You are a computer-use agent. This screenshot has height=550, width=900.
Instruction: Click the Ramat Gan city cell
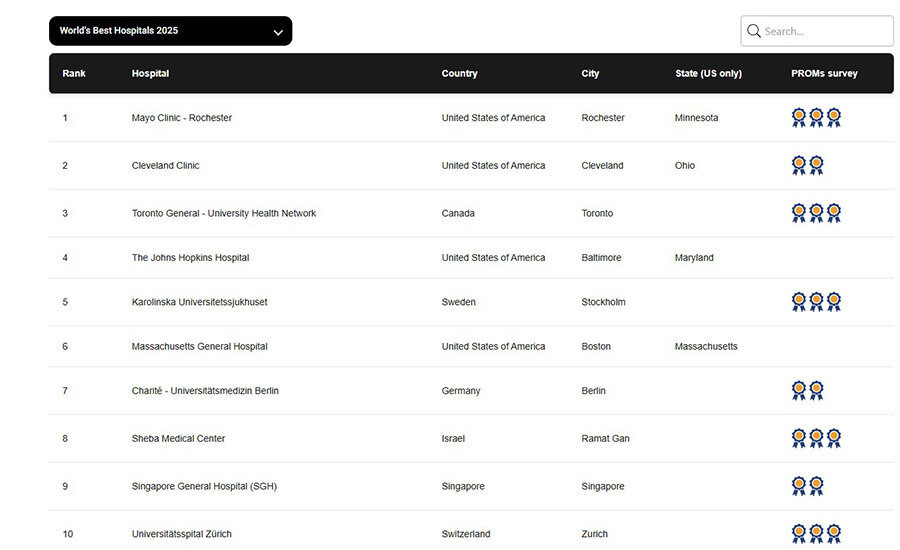coord(606,439)
